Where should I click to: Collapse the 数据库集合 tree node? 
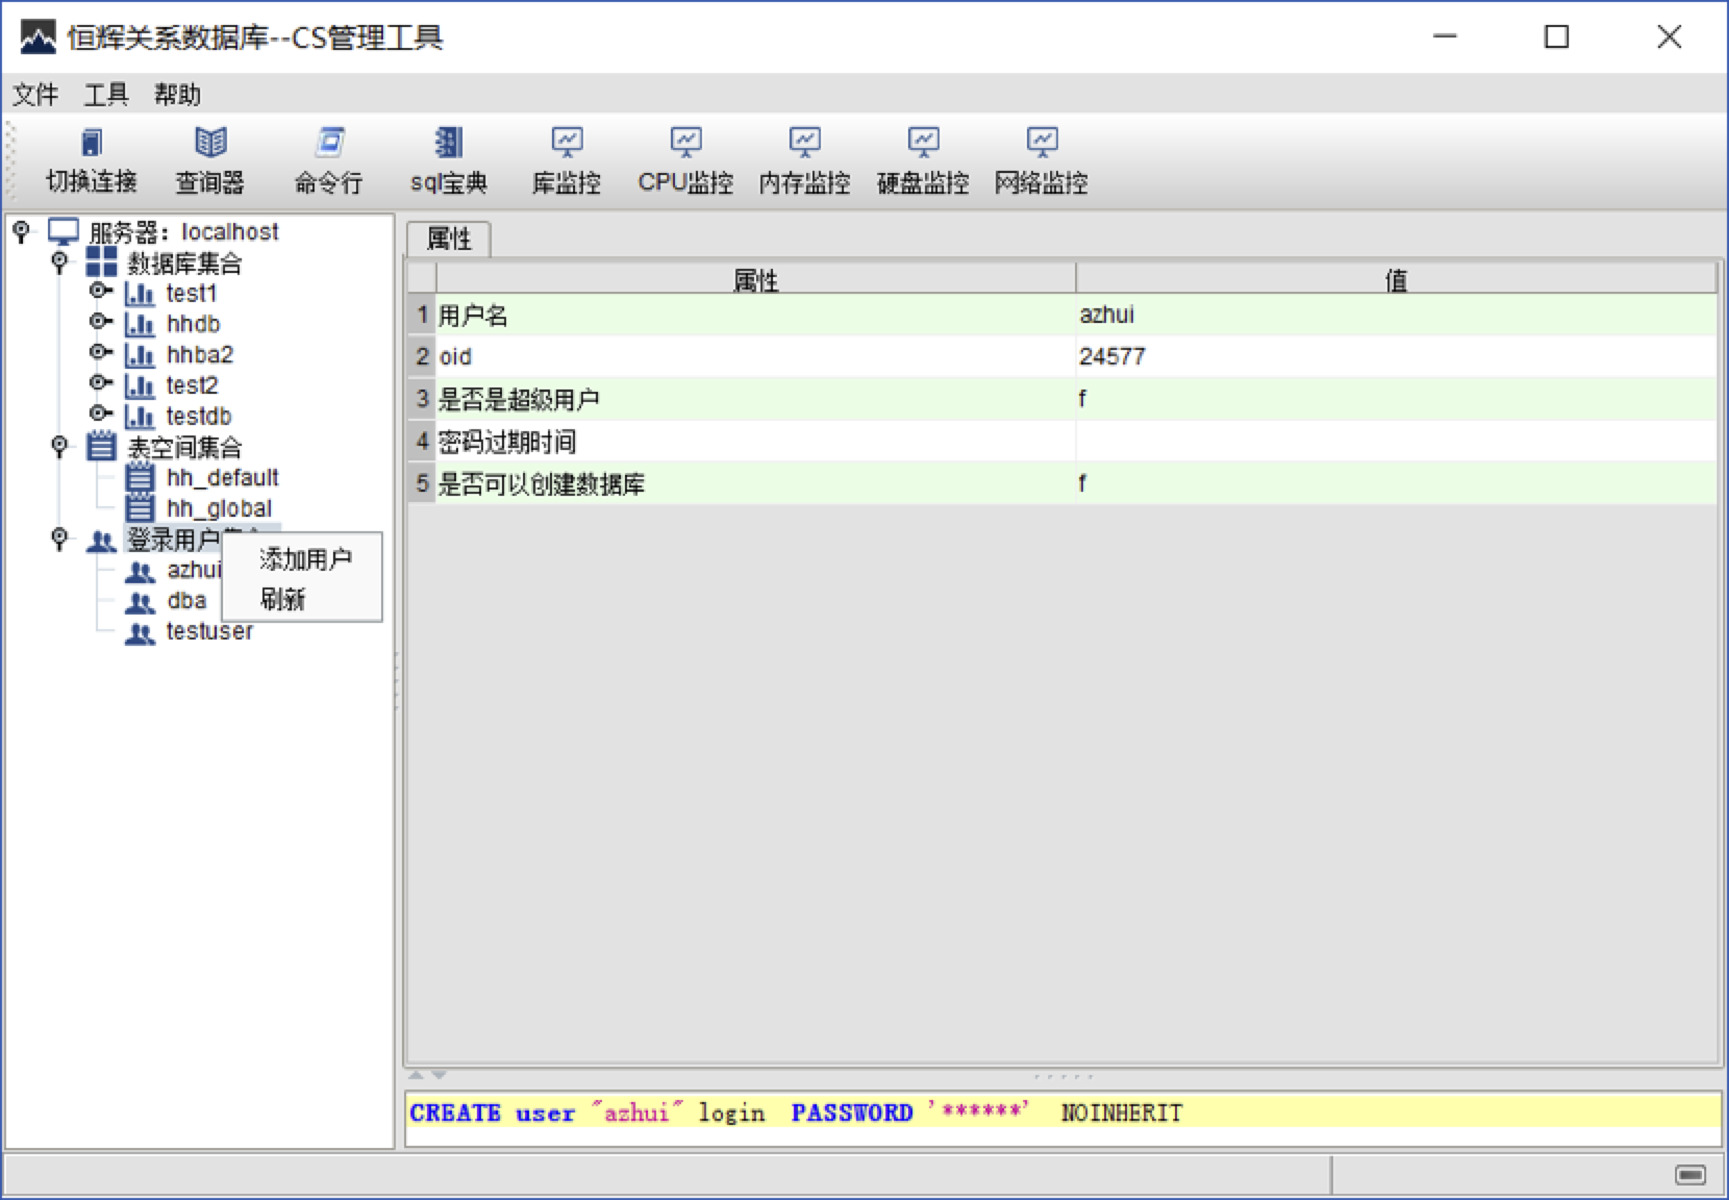[x=60, y=261]
